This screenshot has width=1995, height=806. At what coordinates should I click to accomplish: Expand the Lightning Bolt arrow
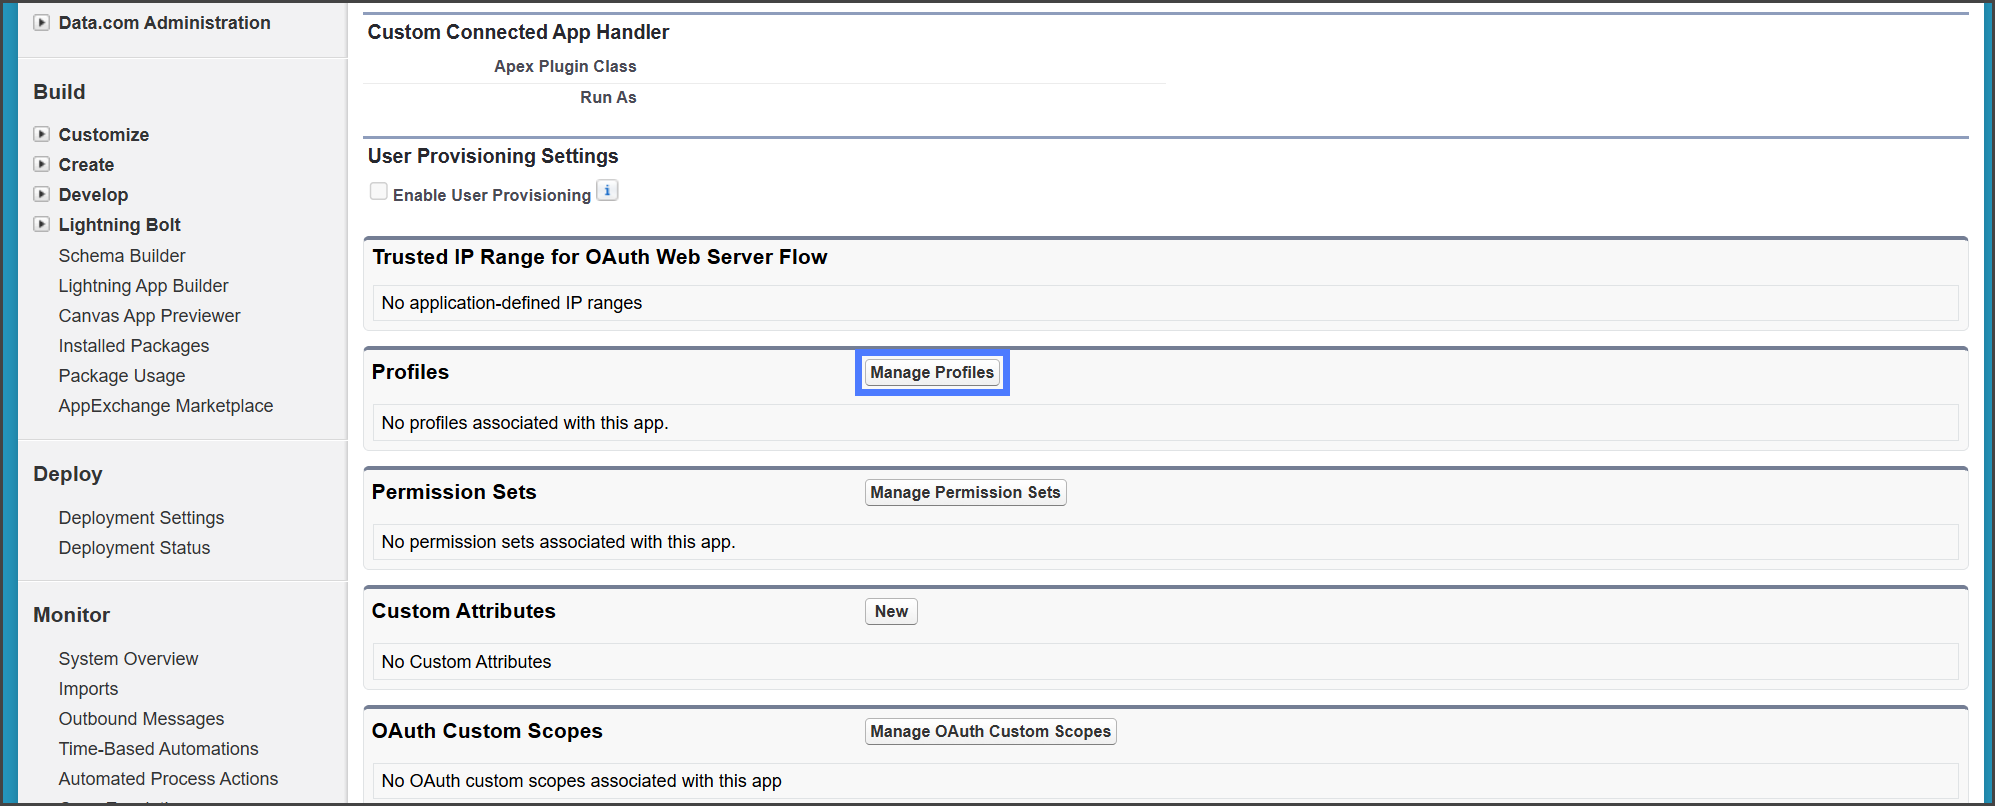pyautogui.click(x=42, y=224)
